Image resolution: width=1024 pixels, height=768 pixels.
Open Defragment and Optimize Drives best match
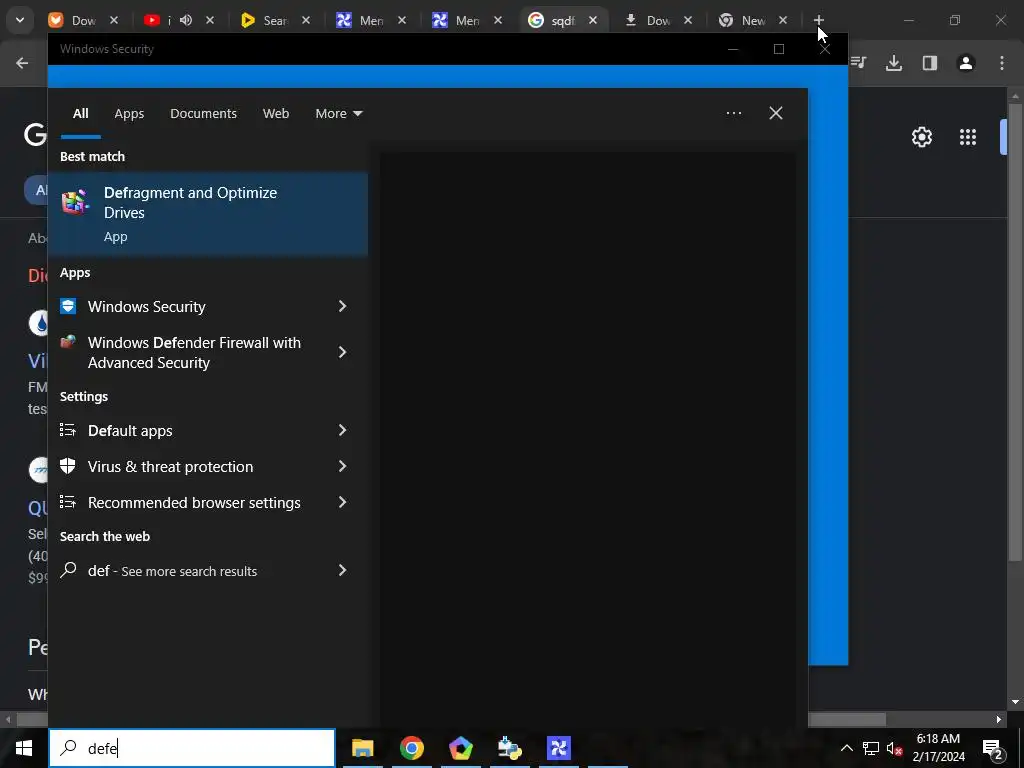pos(208,214)
